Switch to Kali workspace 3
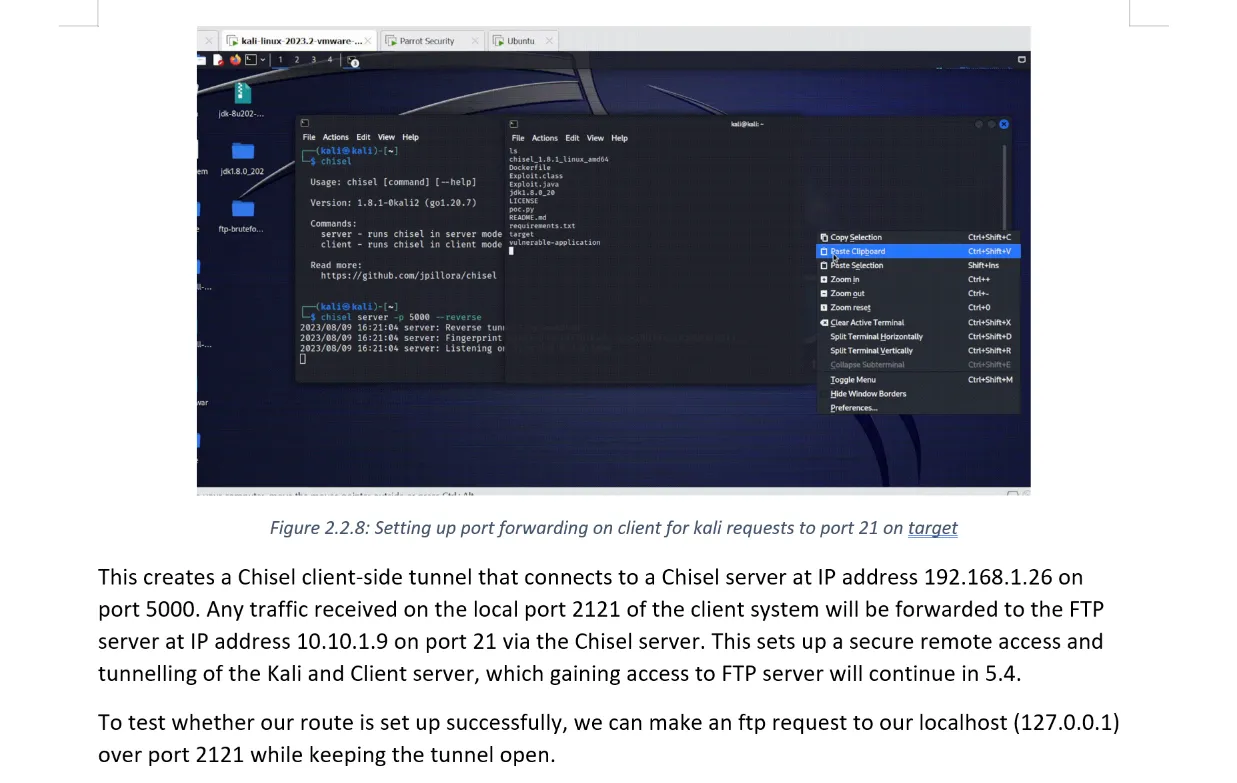 (x=314, y=60)
